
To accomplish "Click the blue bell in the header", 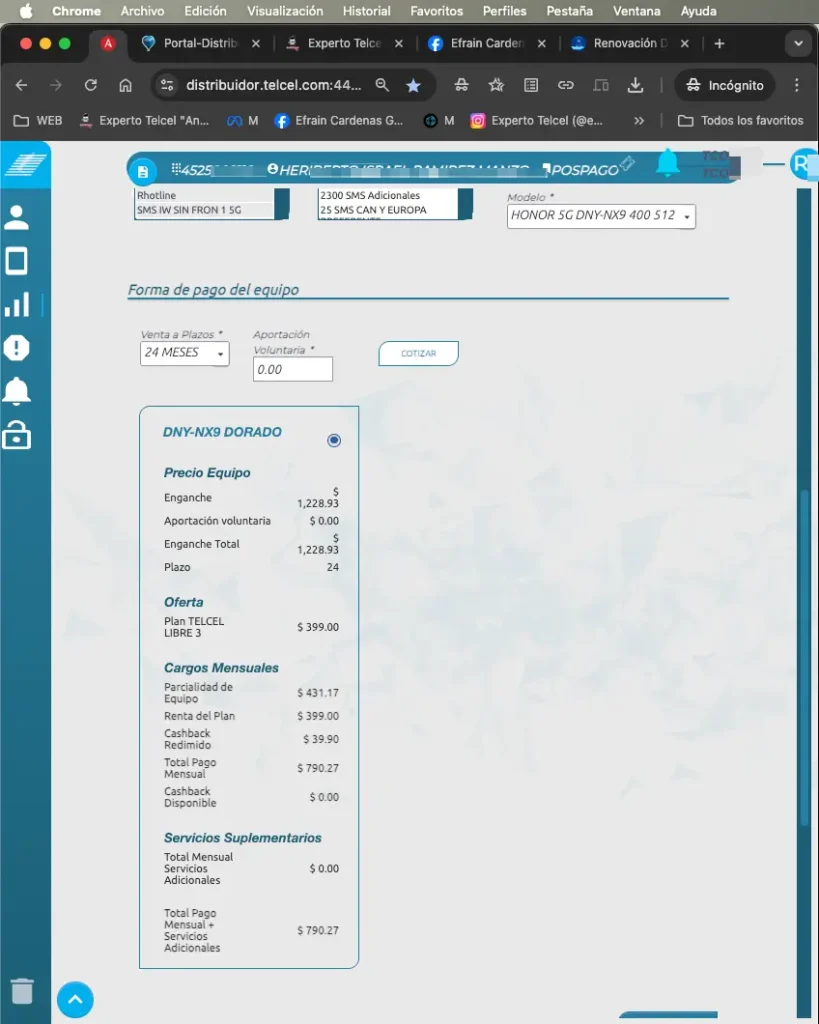I will [x=667, y=163].
